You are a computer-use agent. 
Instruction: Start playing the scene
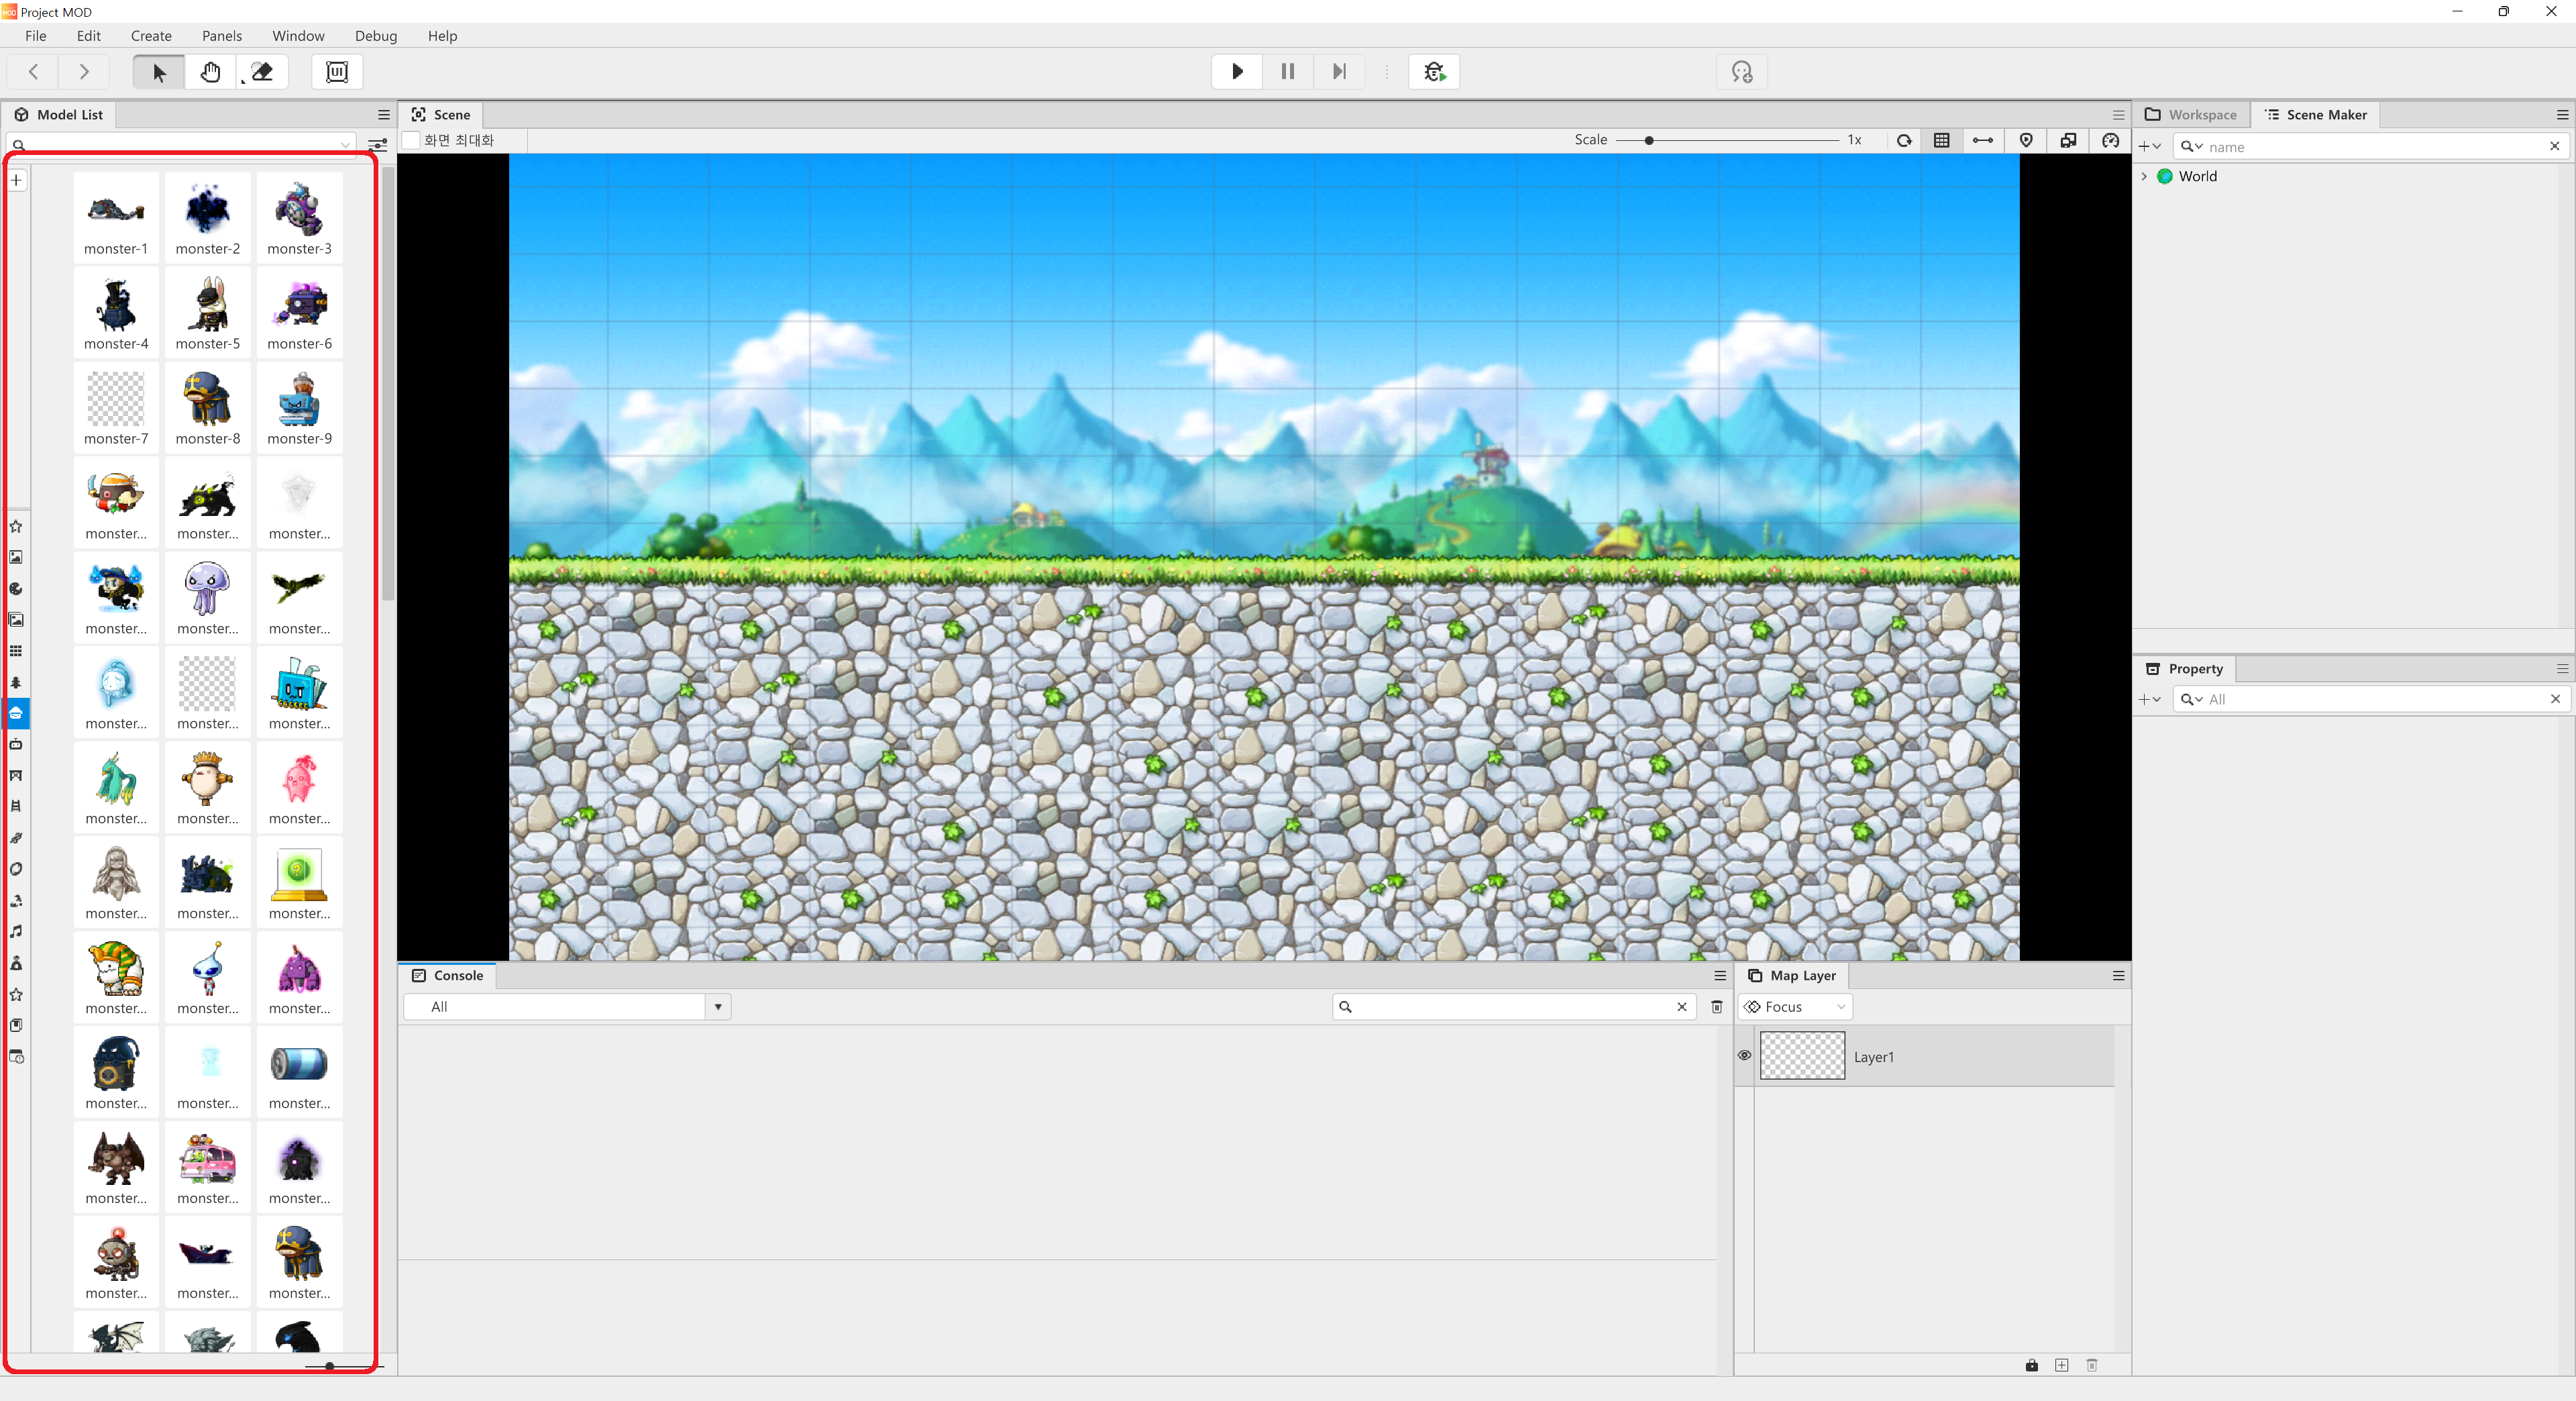(x=1237, y=72)
